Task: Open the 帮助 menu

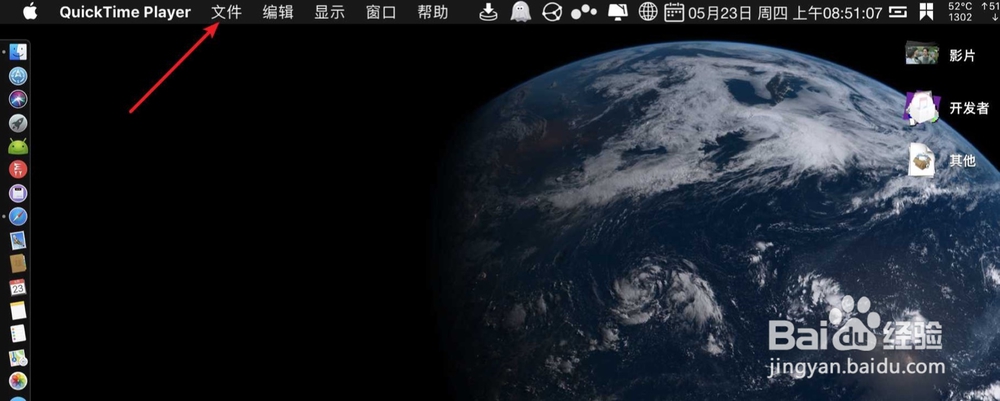Action: [432, 12]
